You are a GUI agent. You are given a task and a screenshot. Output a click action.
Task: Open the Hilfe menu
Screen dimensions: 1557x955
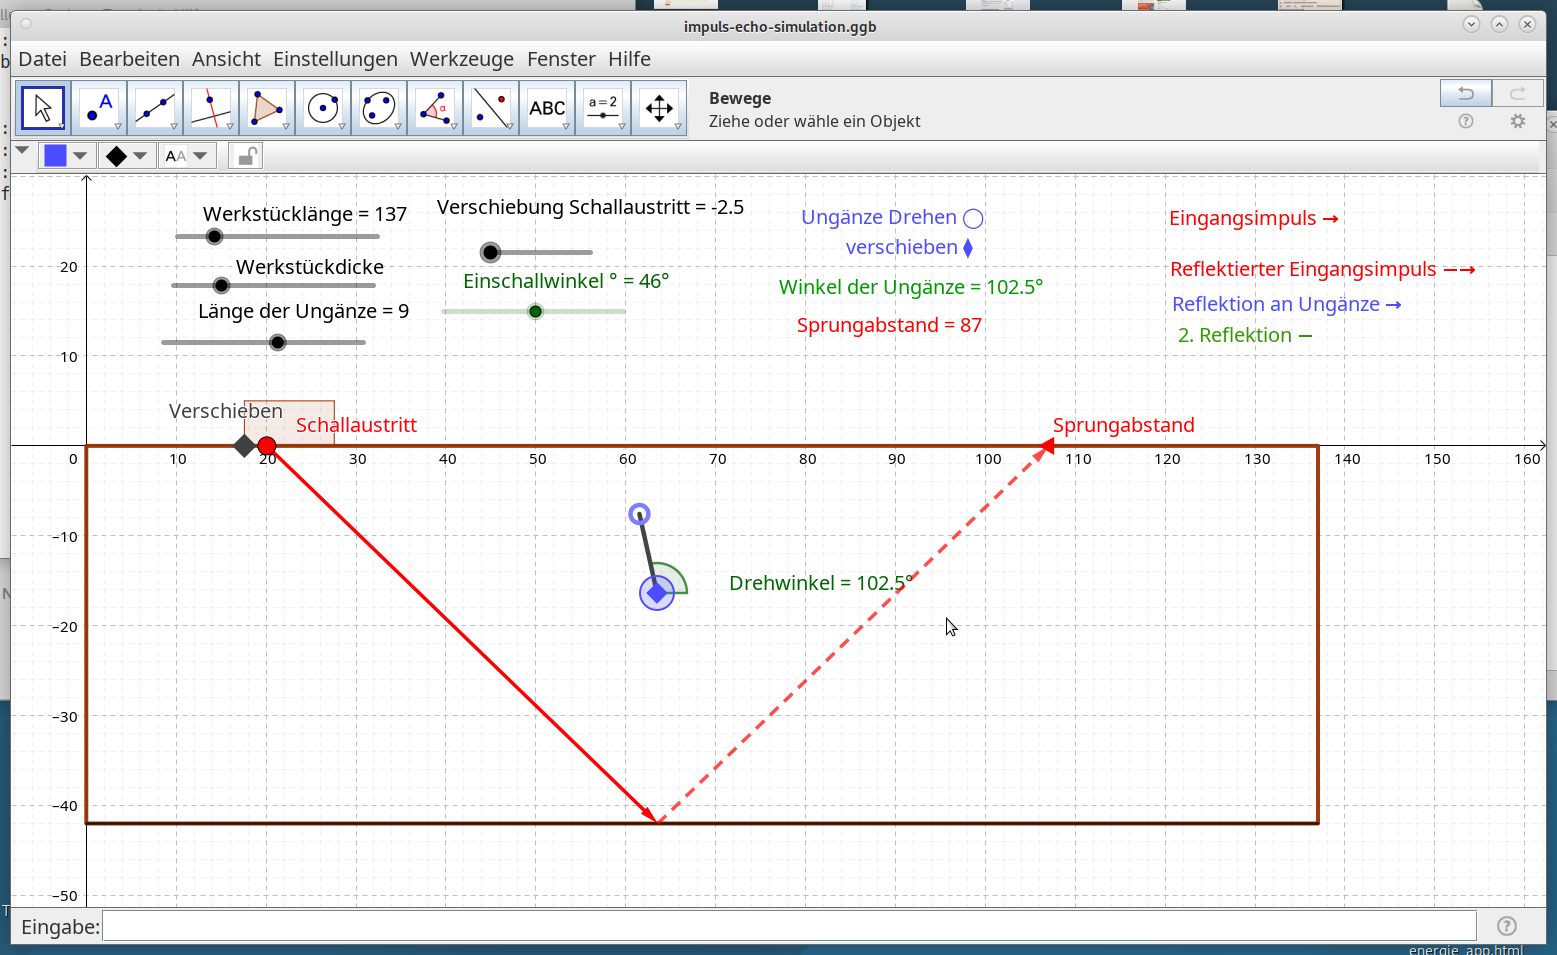pyautogui.click(x=630, y=59)
